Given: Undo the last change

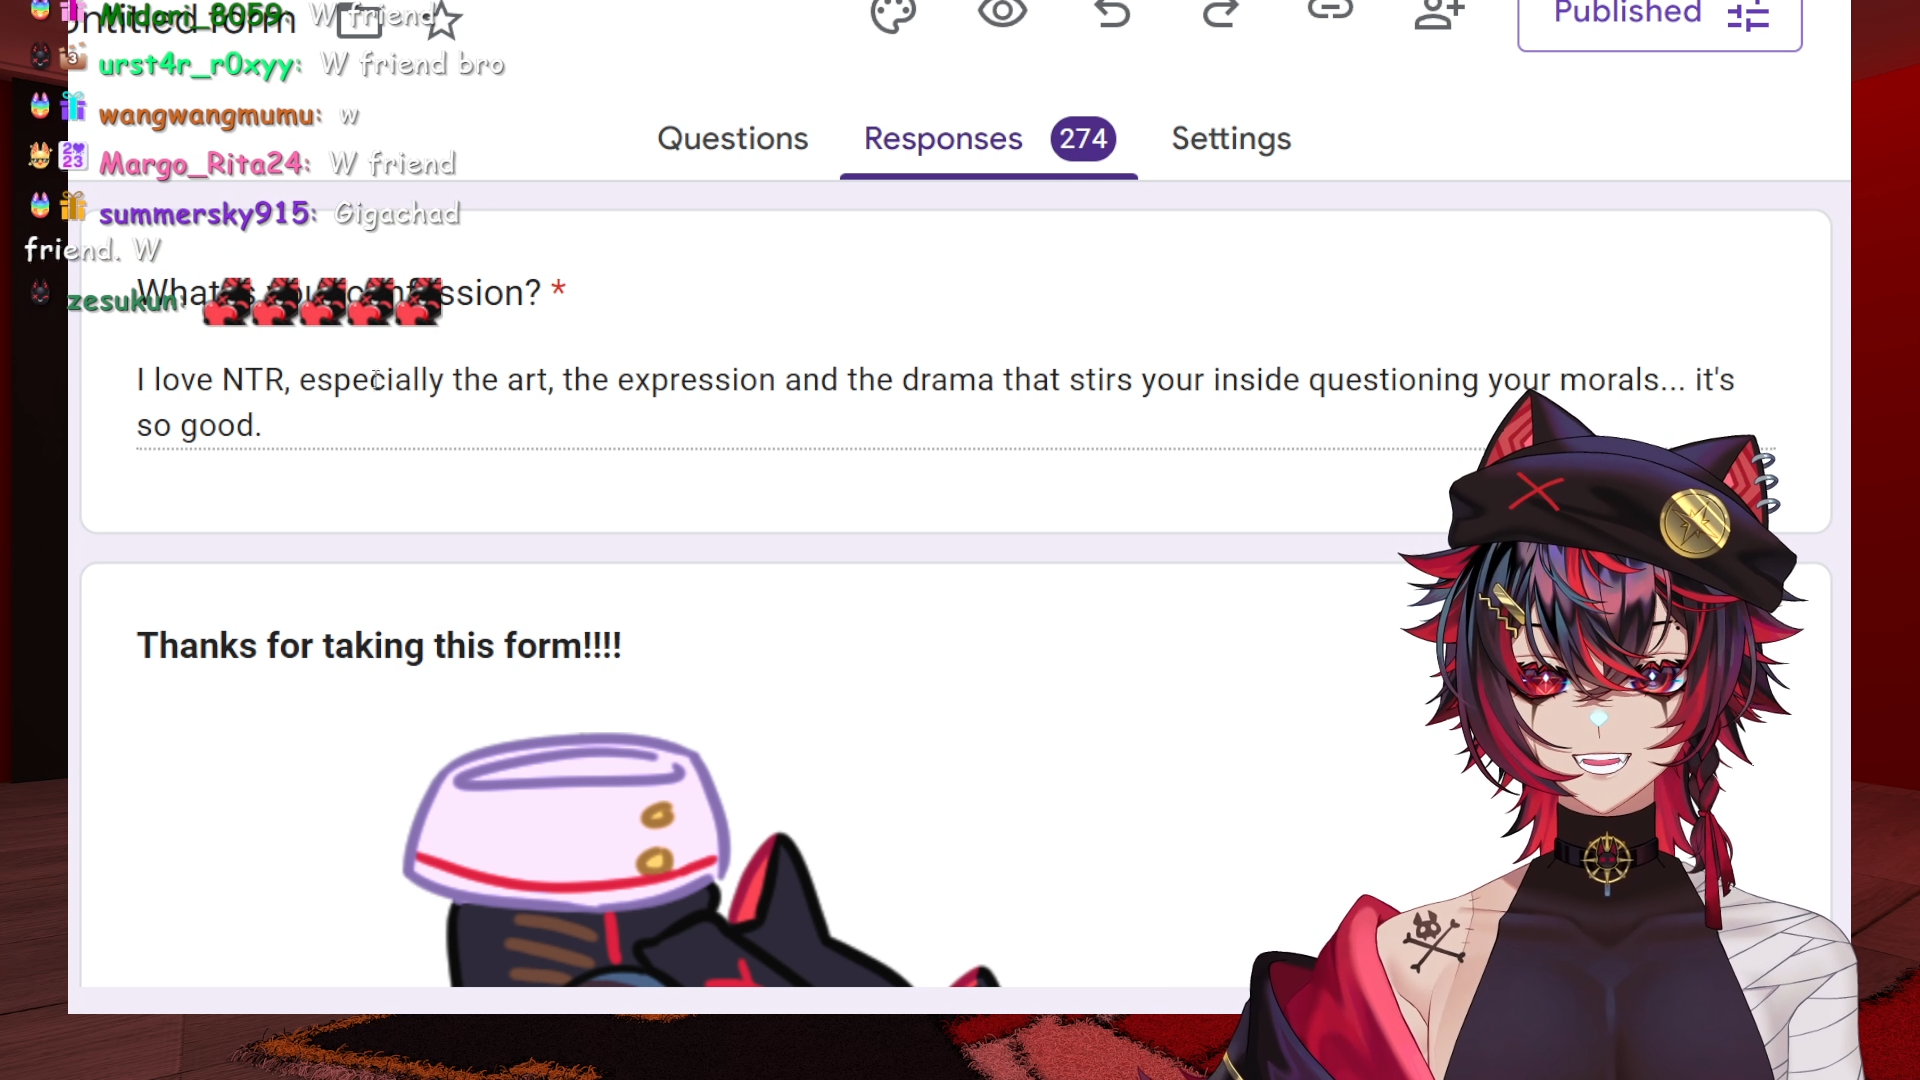Looking at the screenshot, I should click(x=1112, y=13).
